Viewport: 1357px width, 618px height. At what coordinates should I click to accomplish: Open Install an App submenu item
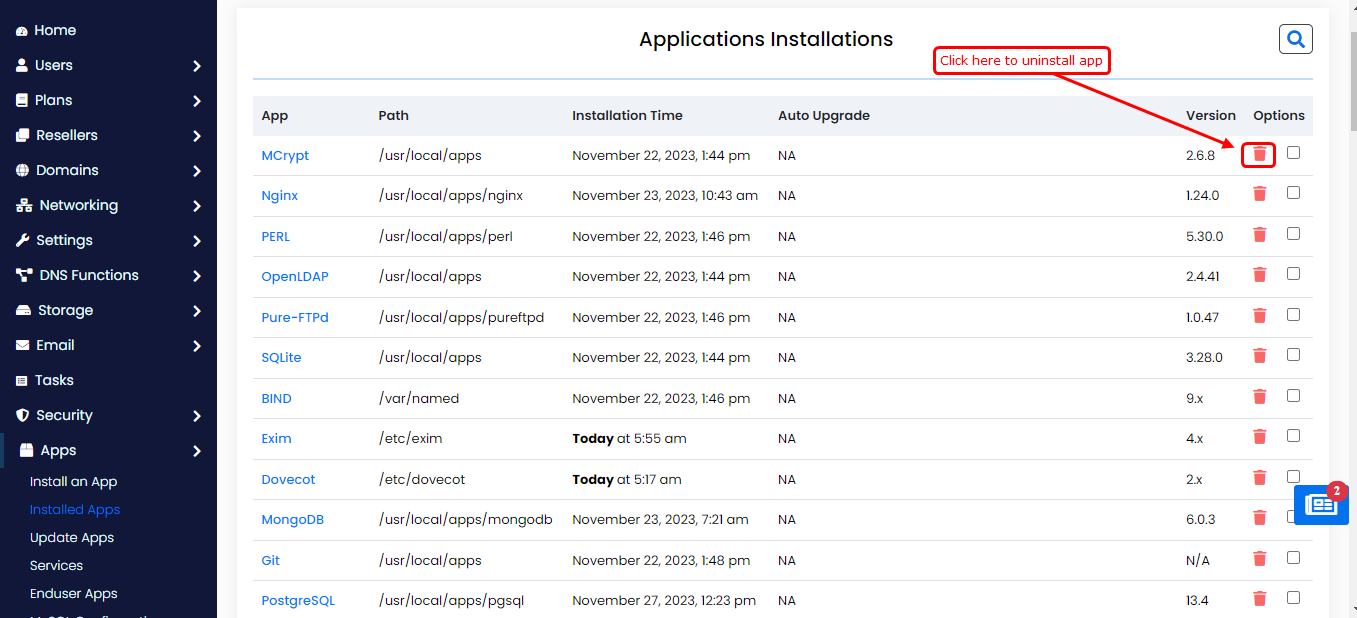pyautogui.click(x=73, y=481)
